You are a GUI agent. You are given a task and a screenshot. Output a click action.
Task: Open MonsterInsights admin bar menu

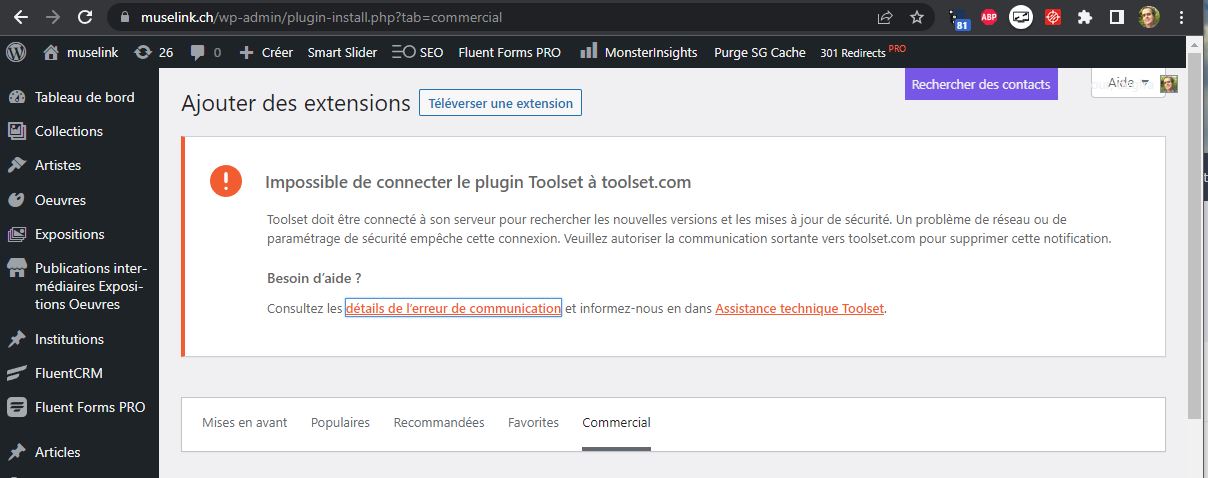[638, 52]
